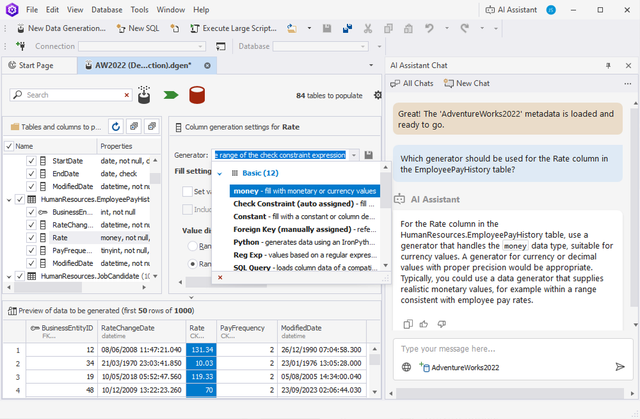Image resolution: width=640 pixels, height=419 pixels.
Task: Click the Undo arrow icon
Action: pos(429,28)
